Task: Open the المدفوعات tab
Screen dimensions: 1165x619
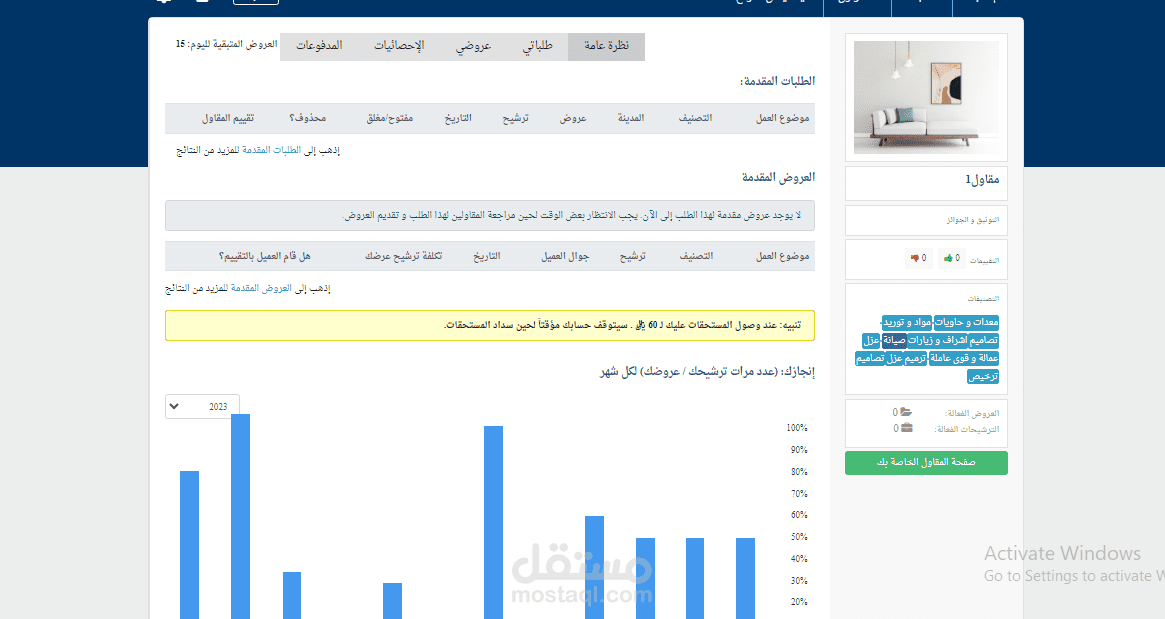Action: [x=319, y=46]
